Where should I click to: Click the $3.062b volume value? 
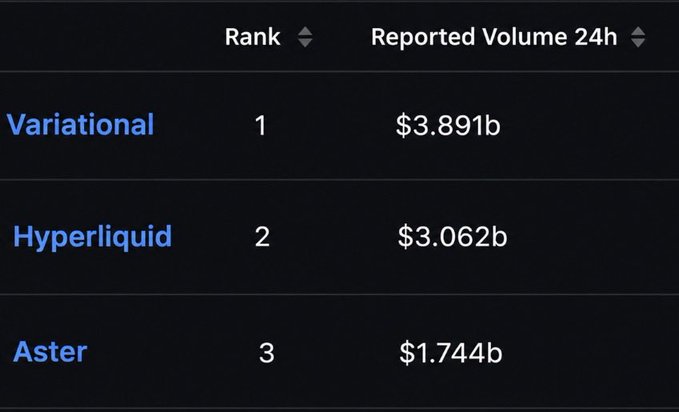[453, 237]
